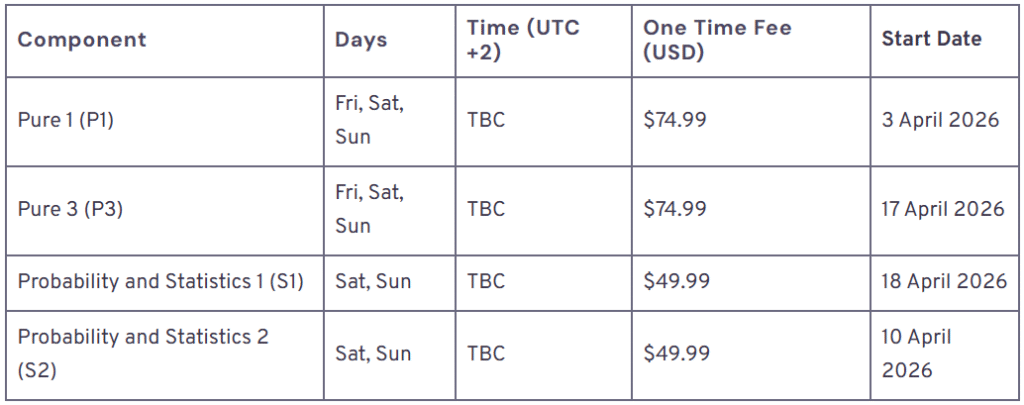
Task: Click the $74.99 fee for Pure 1
Action: (x=675, y=120)
